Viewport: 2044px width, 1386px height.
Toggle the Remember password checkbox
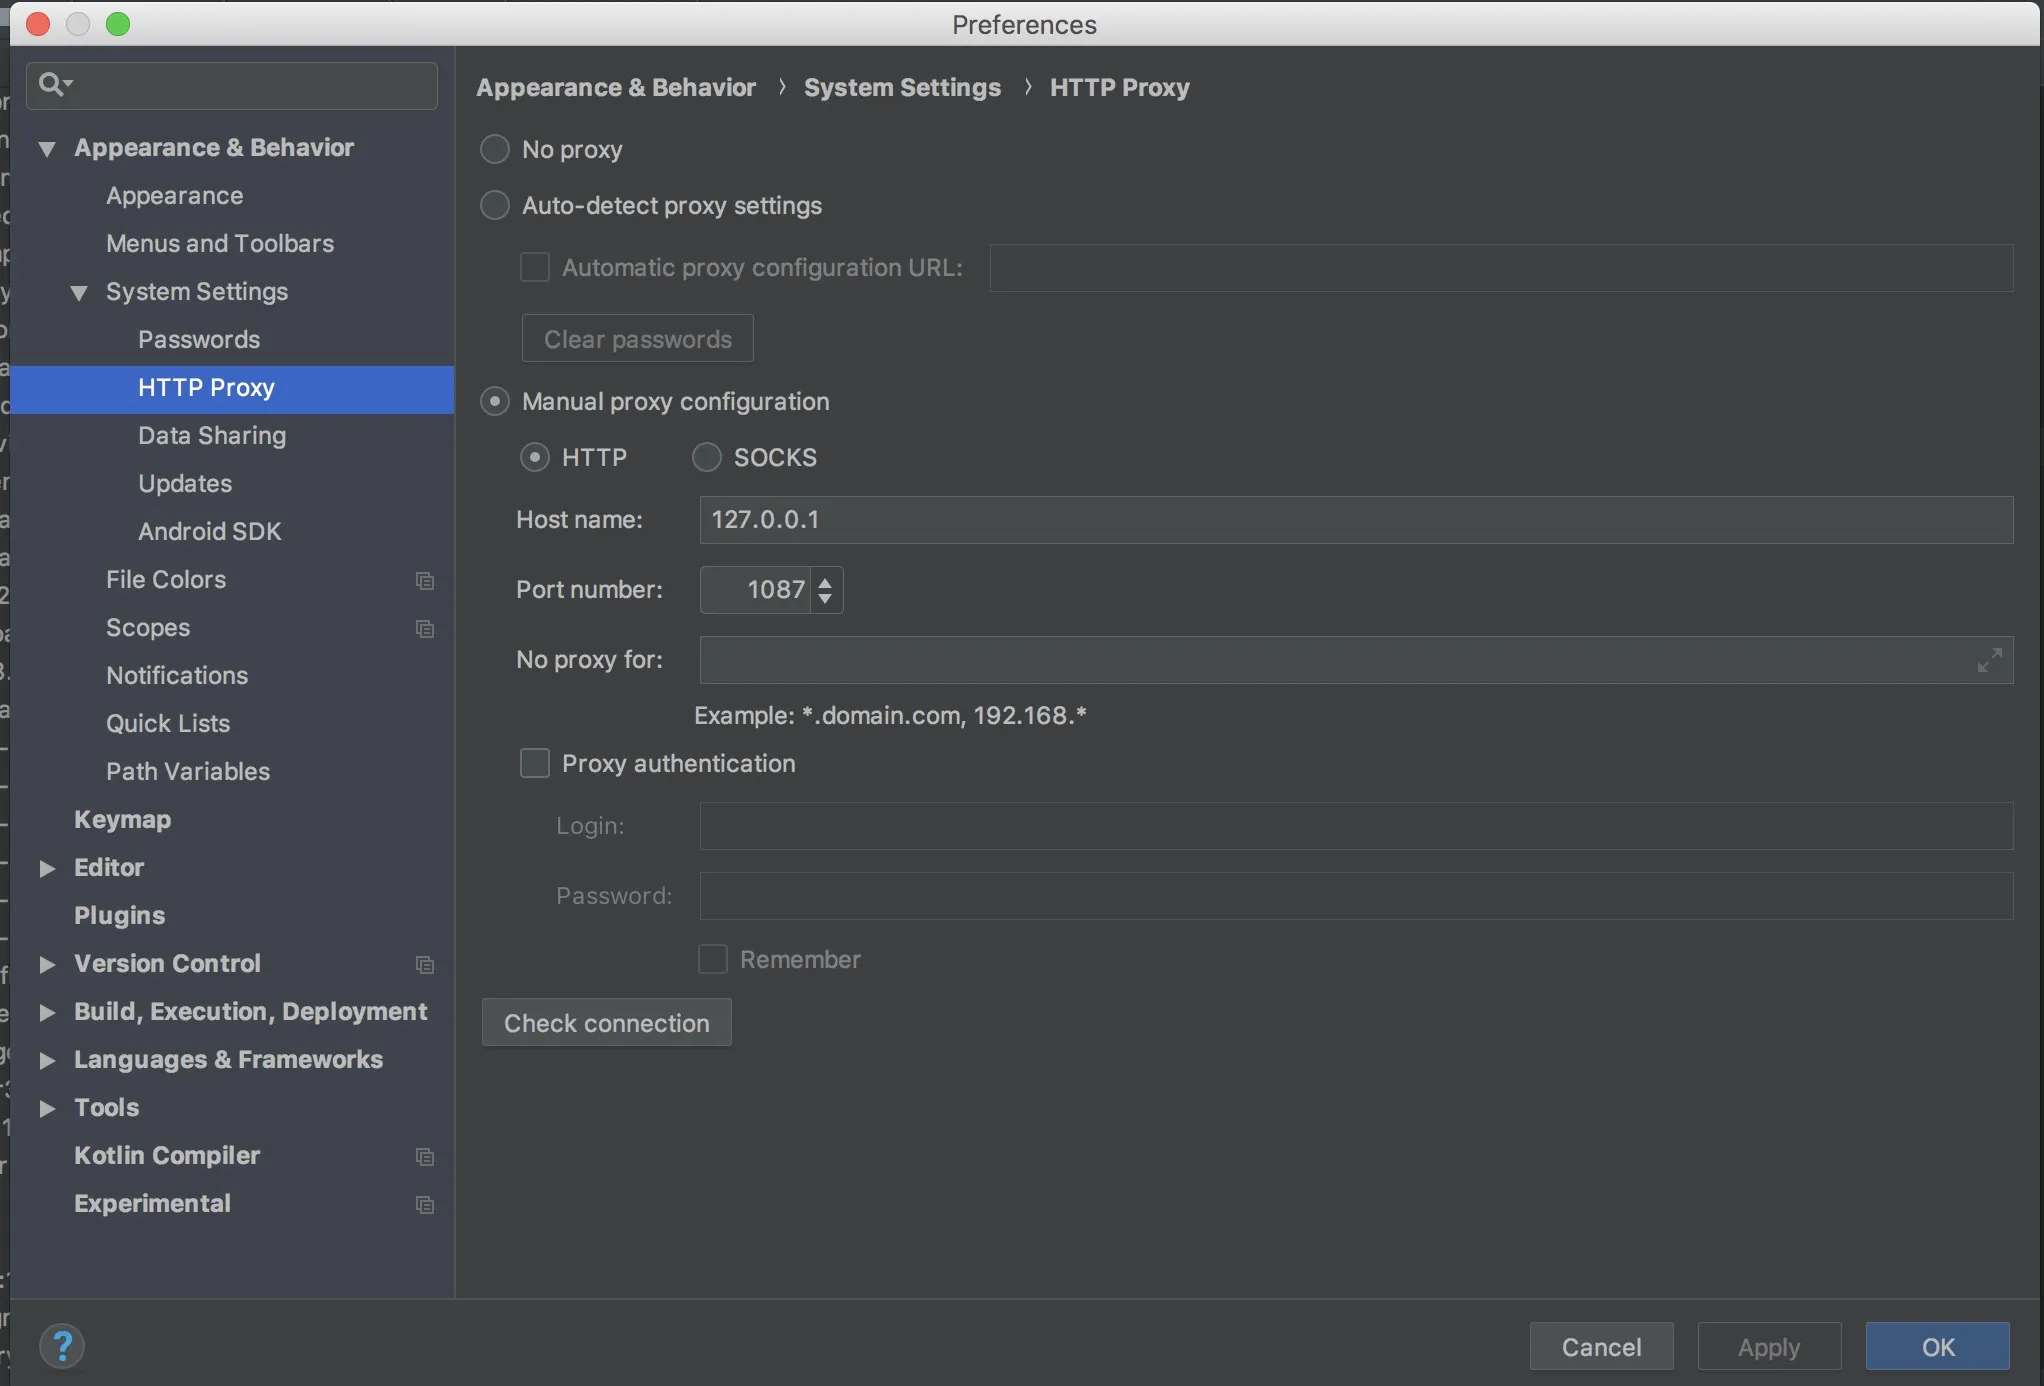(x=713, y=959)
